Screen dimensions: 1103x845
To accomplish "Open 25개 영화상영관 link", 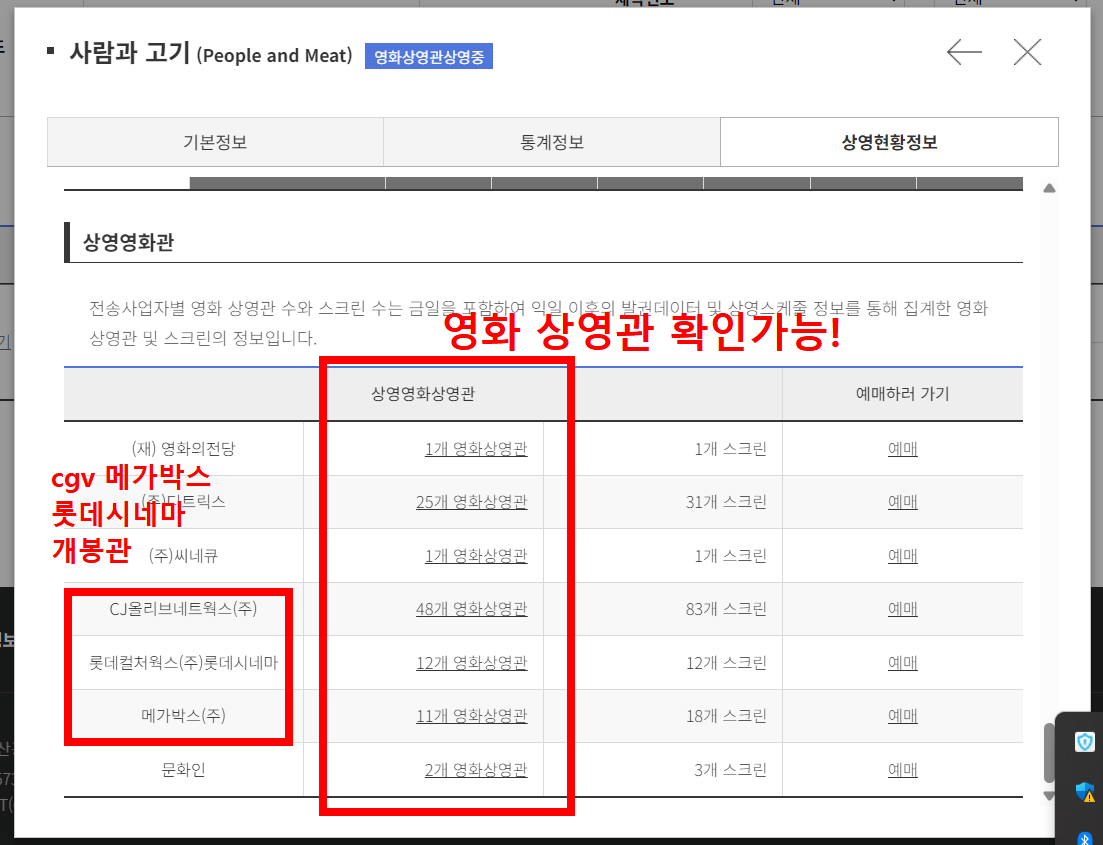I will (x=471, y=502).
